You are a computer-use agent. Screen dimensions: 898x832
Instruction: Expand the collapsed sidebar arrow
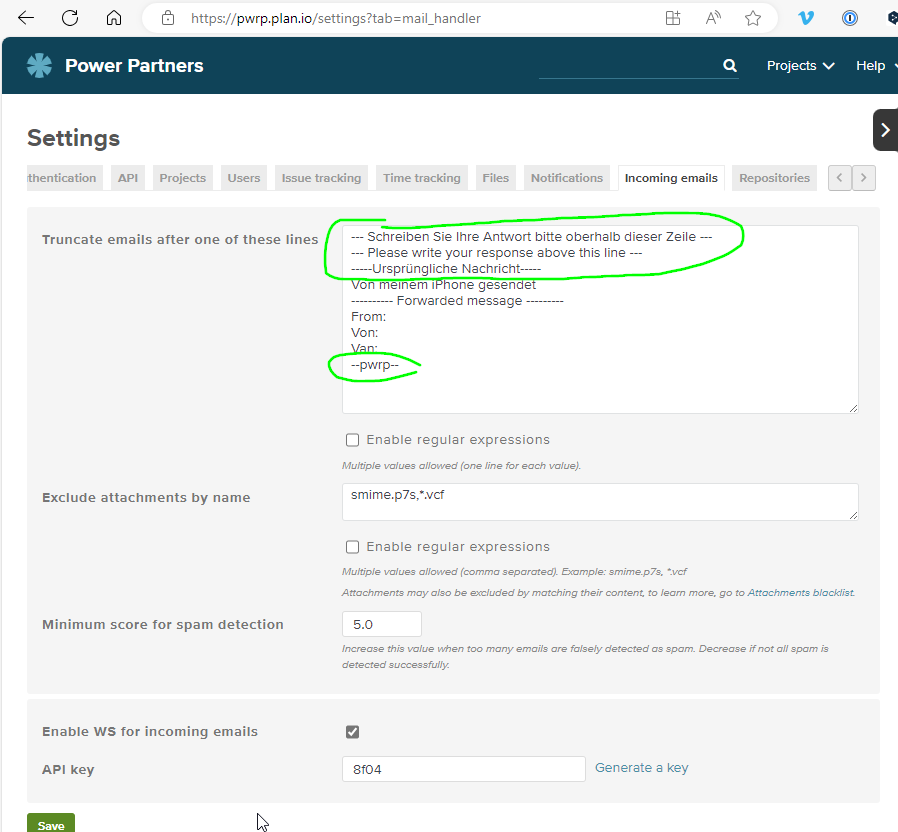pyautogui.click(x=885, y=130)
